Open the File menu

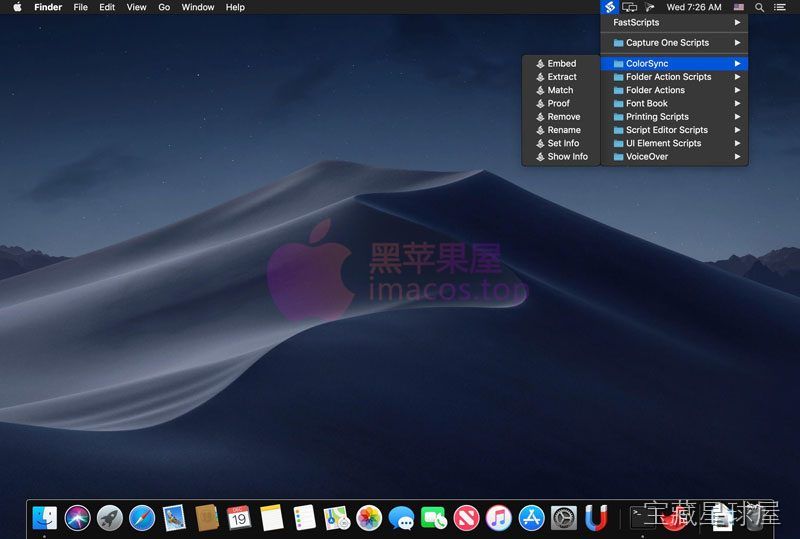click(x=81, y=7)
